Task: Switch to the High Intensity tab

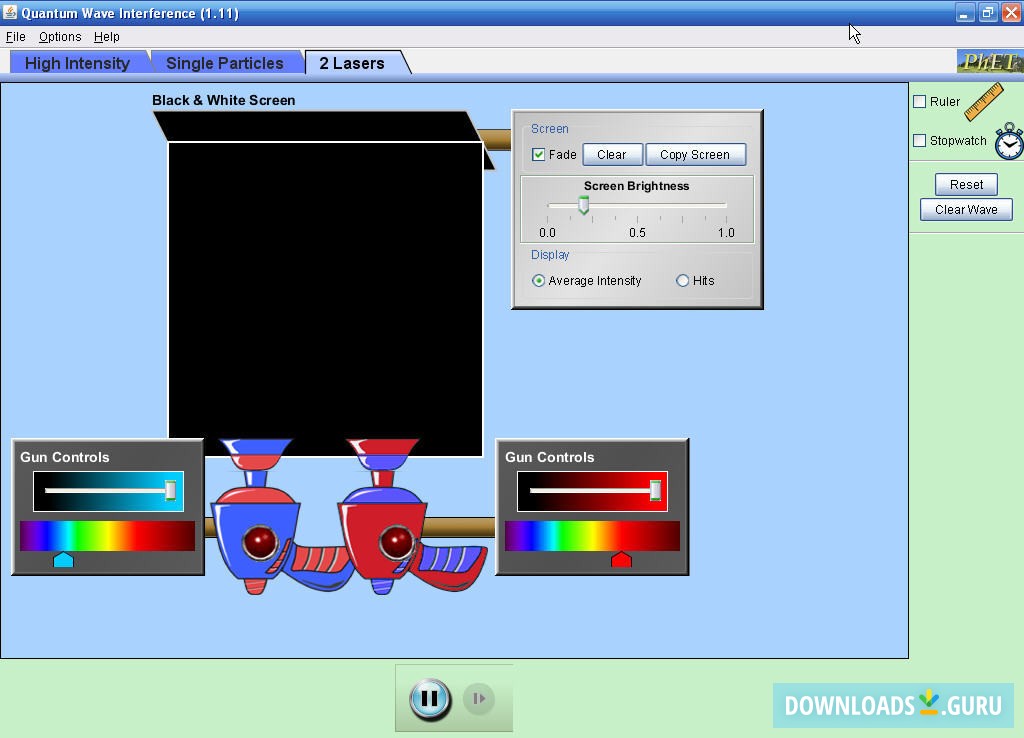Action: coord(78,63)
